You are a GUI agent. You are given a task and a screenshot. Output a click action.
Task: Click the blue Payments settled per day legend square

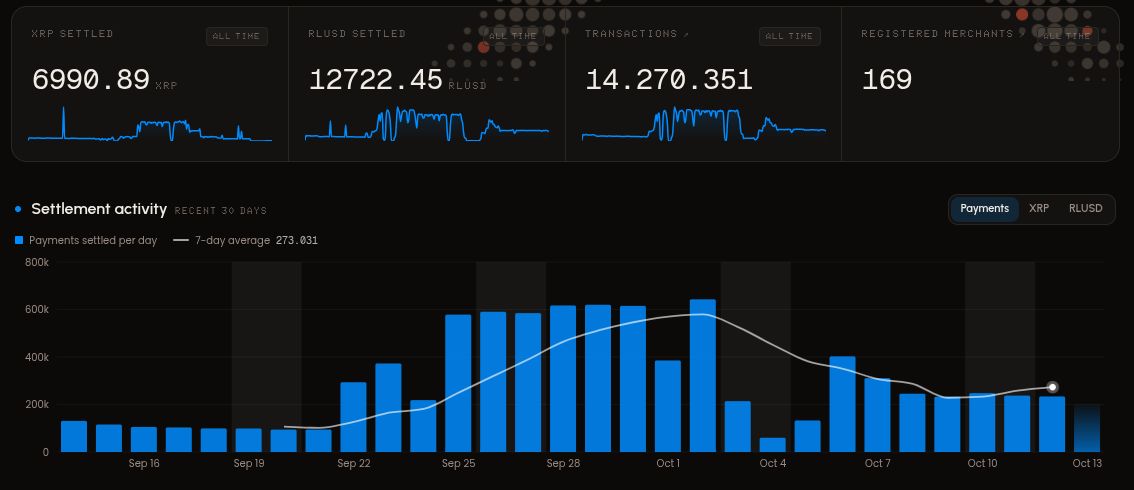click(x=19, y=241)
